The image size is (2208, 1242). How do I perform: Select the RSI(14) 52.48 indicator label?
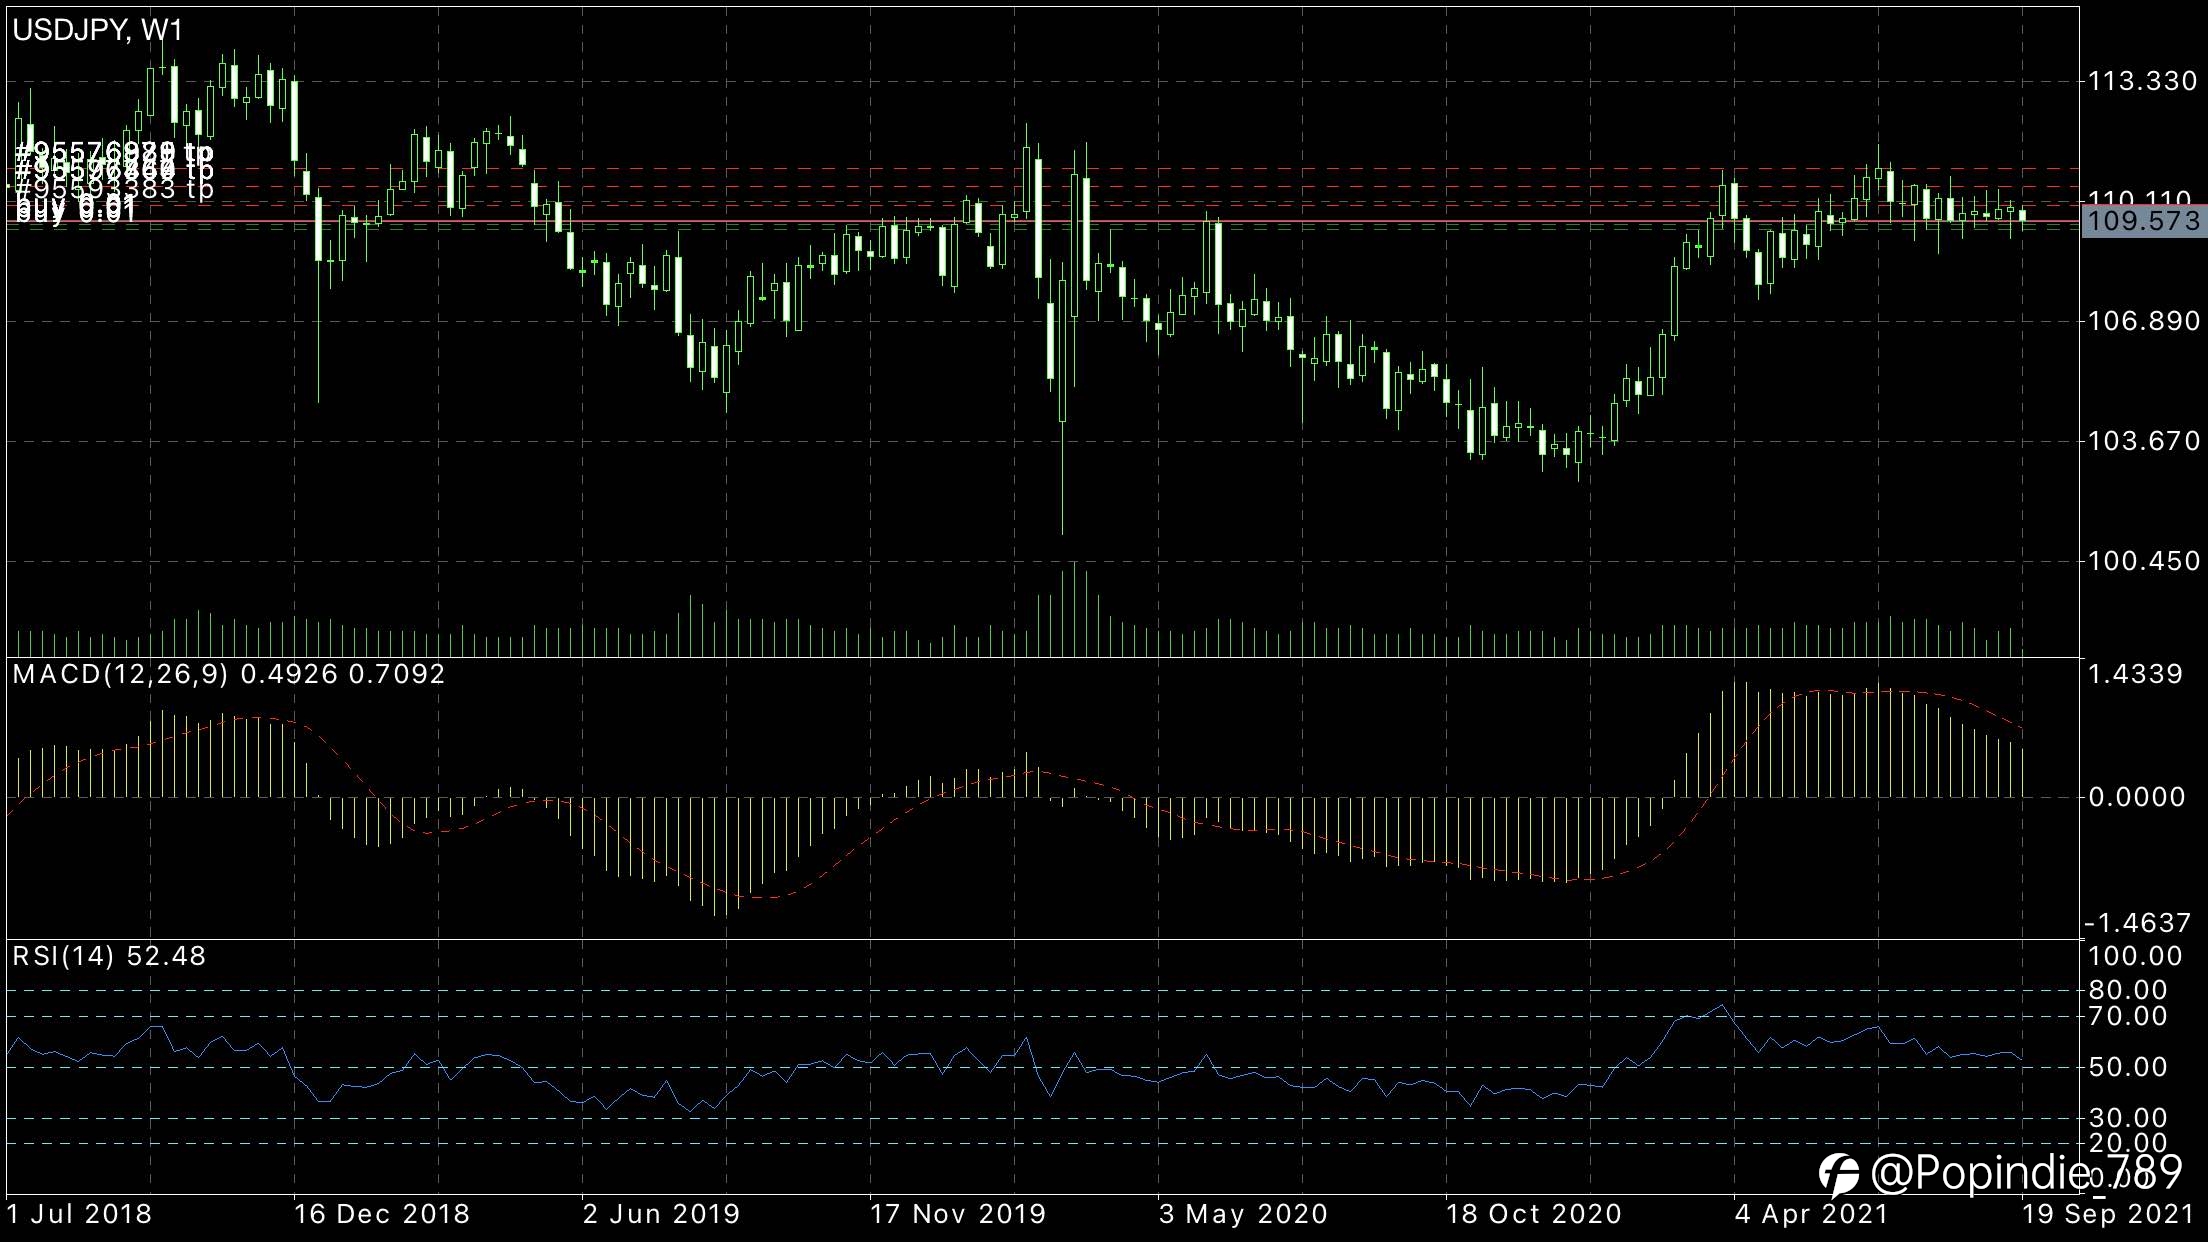coord(109,956)
